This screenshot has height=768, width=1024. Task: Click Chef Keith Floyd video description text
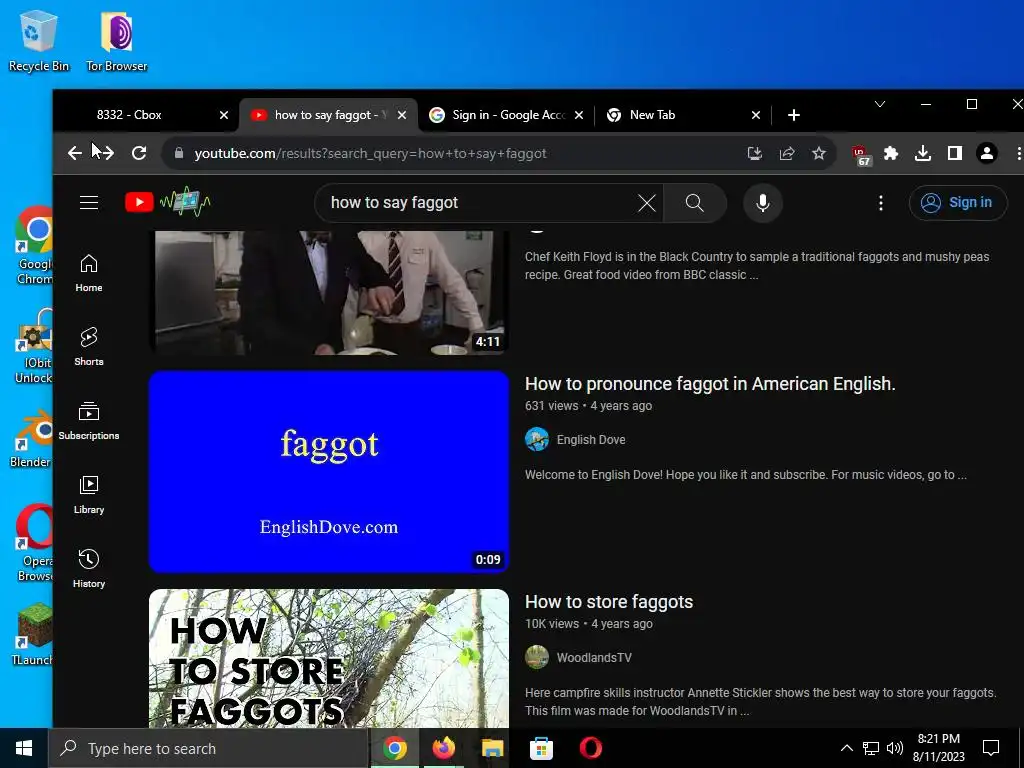[757, 265]
